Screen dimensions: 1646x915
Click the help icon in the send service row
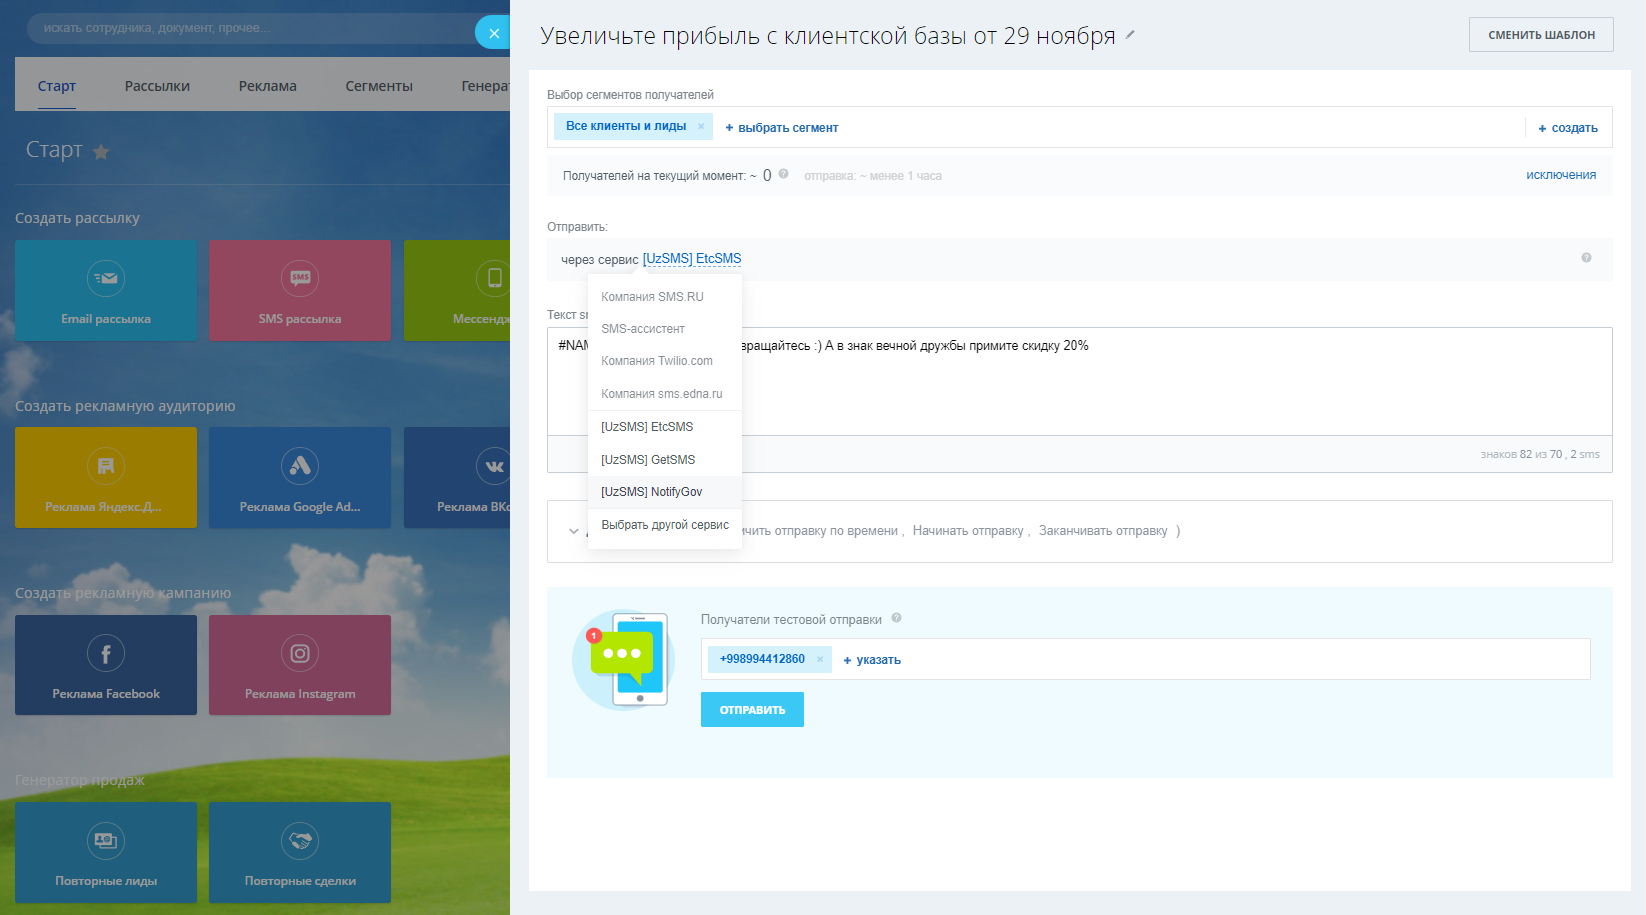click(x=1586, y=258)
